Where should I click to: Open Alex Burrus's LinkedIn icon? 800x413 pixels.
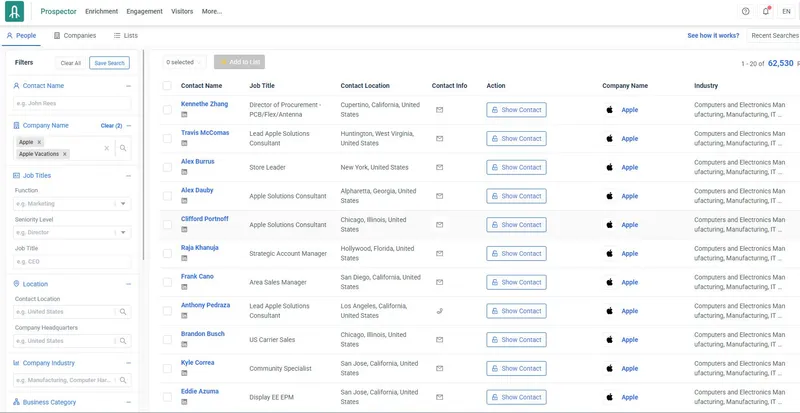[x=184, y=172]
